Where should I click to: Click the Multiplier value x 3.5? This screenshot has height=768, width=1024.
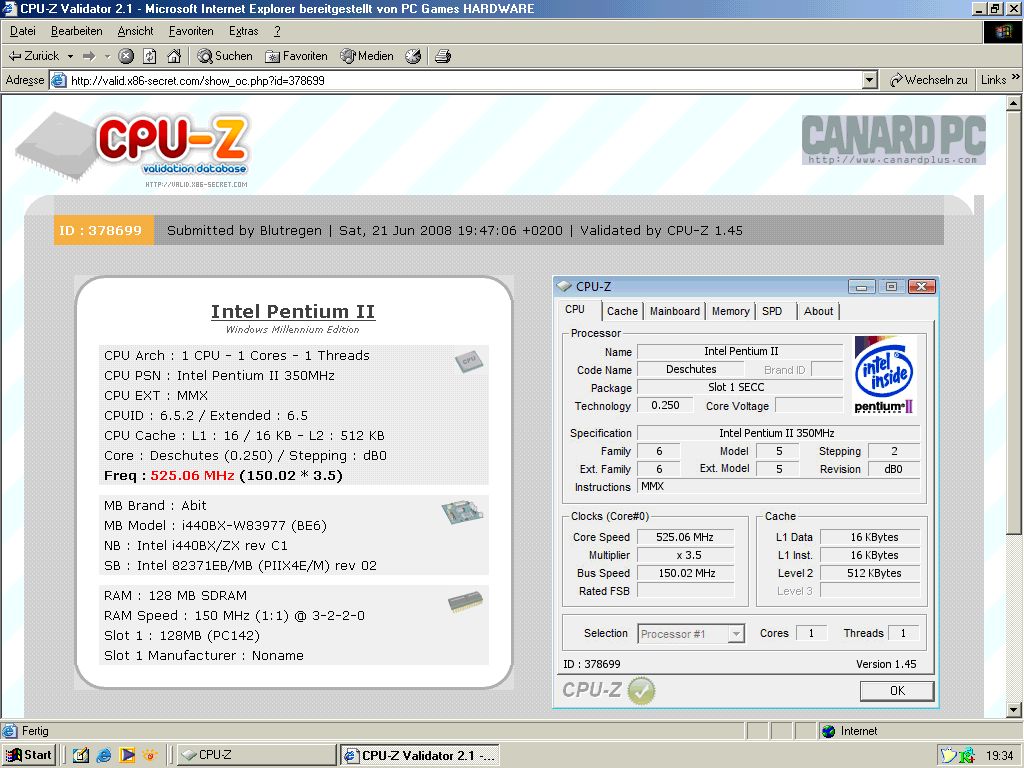click(x=685, y=555)
